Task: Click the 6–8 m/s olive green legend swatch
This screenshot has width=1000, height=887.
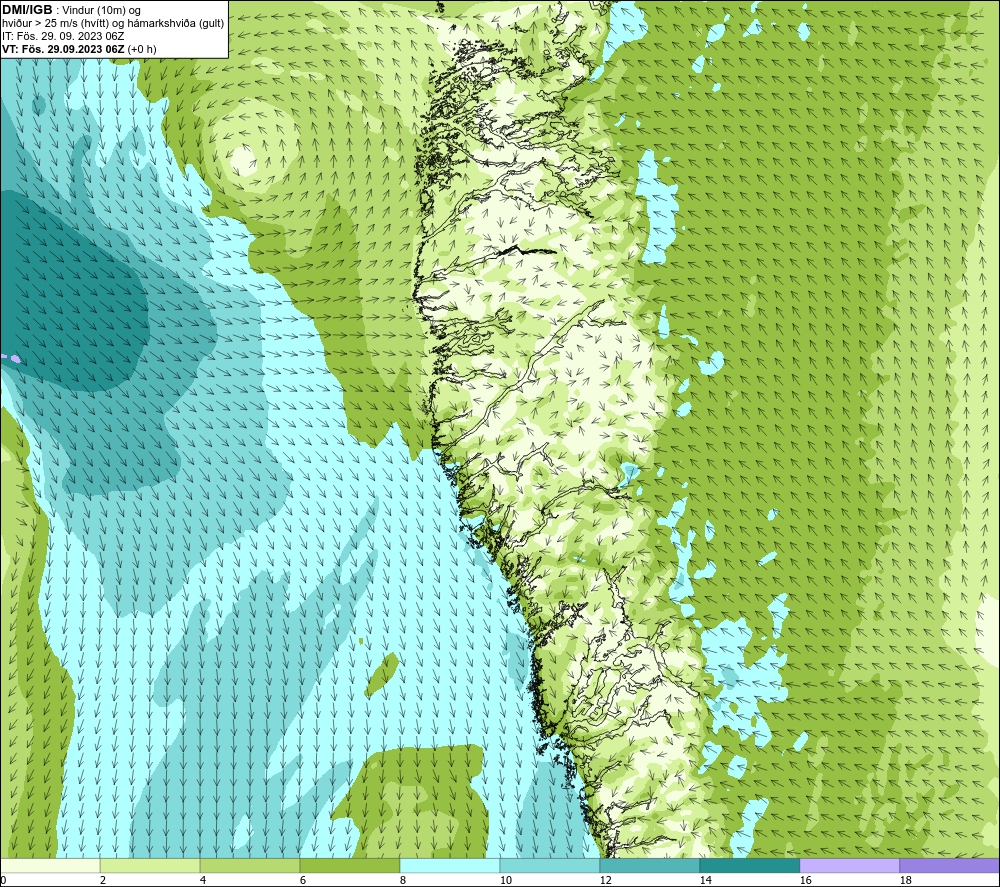Action: pyautogui.click(x=349, y=865)
